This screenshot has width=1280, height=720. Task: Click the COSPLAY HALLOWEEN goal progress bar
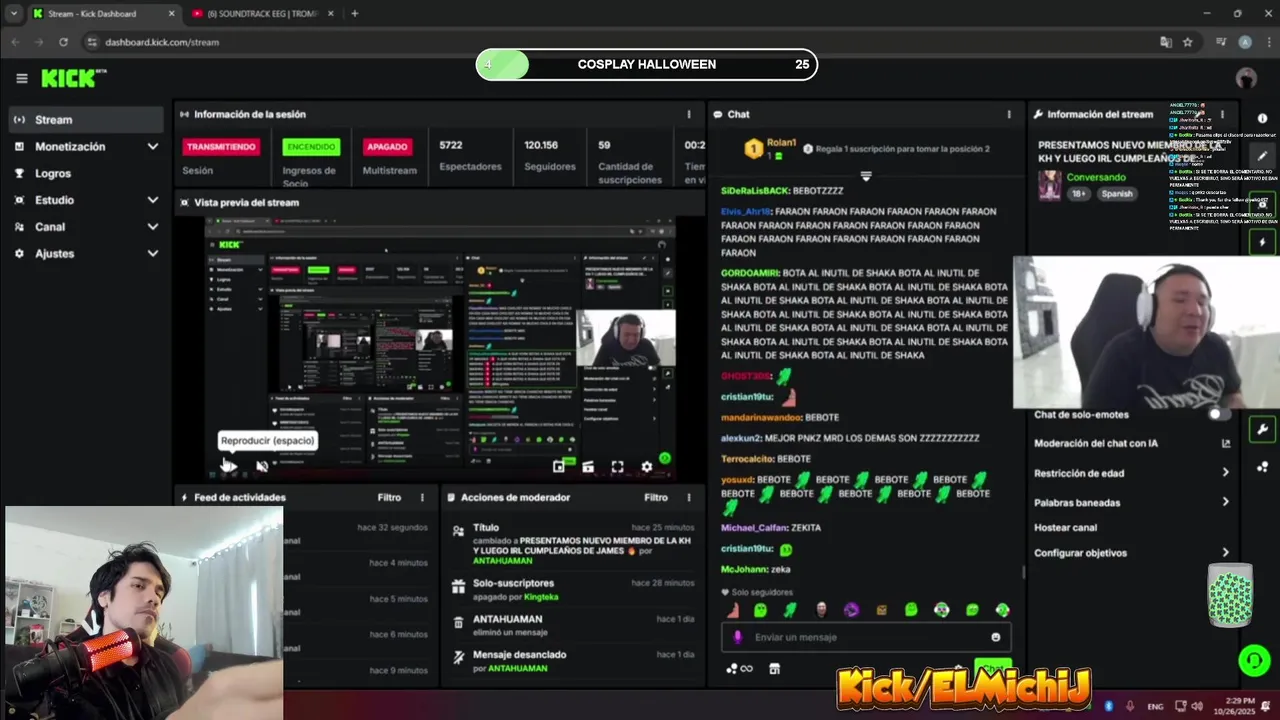647,64
